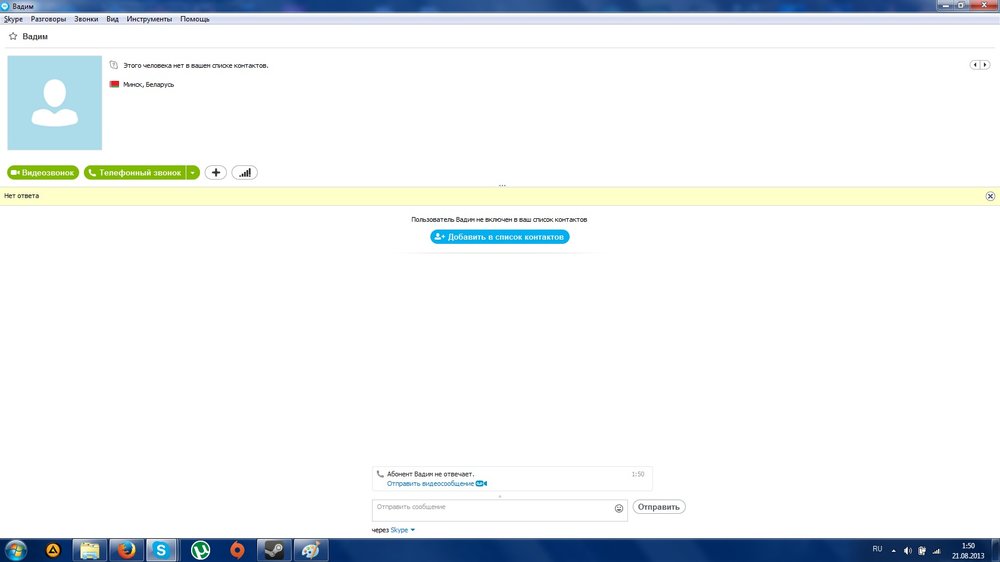Image resolution: width=1000 pixels, height=562 pixels.
Task: Open the emoticon smiley picker
Action: (x=619, y=508)
